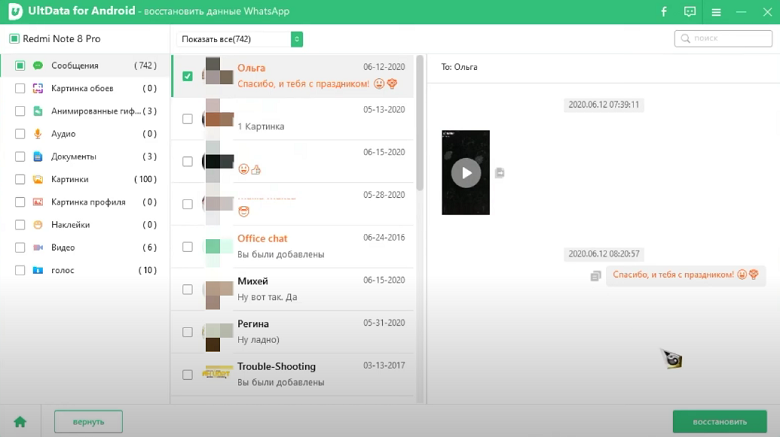The image size is (780, 437).
Task: Focus the поиск search field
Action: [723, 38]
